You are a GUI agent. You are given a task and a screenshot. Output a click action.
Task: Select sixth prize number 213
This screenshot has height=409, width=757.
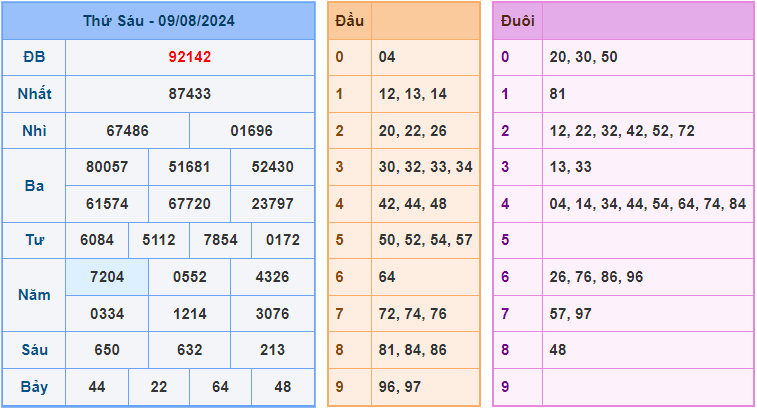point(273,350)
